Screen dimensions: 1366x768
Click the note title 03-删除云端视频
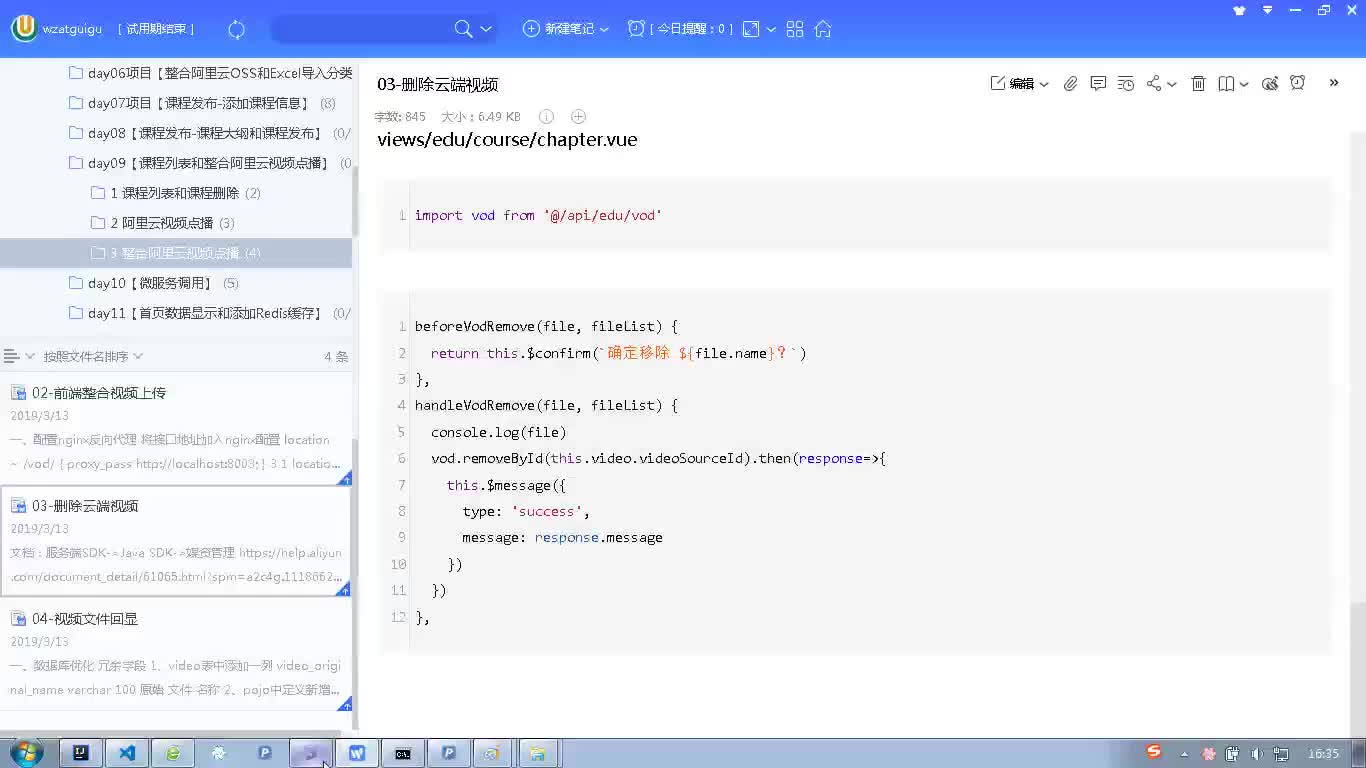[438, 84]
